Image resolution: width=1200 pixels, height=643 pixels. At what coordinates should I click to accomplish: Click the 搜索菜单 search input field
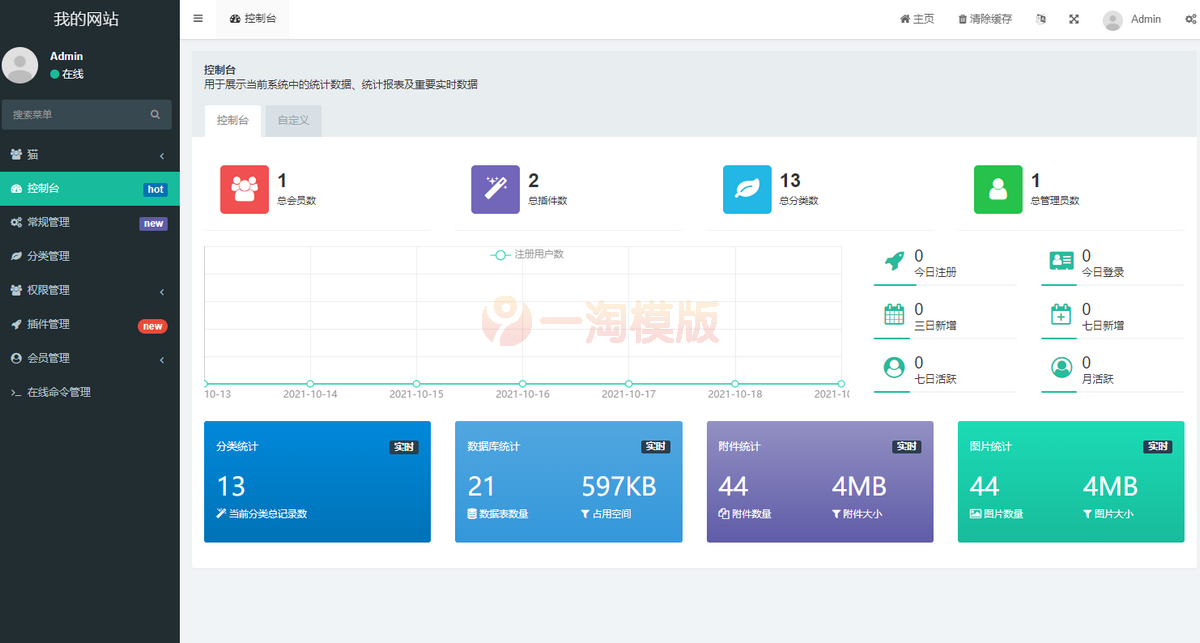[75, 114]
